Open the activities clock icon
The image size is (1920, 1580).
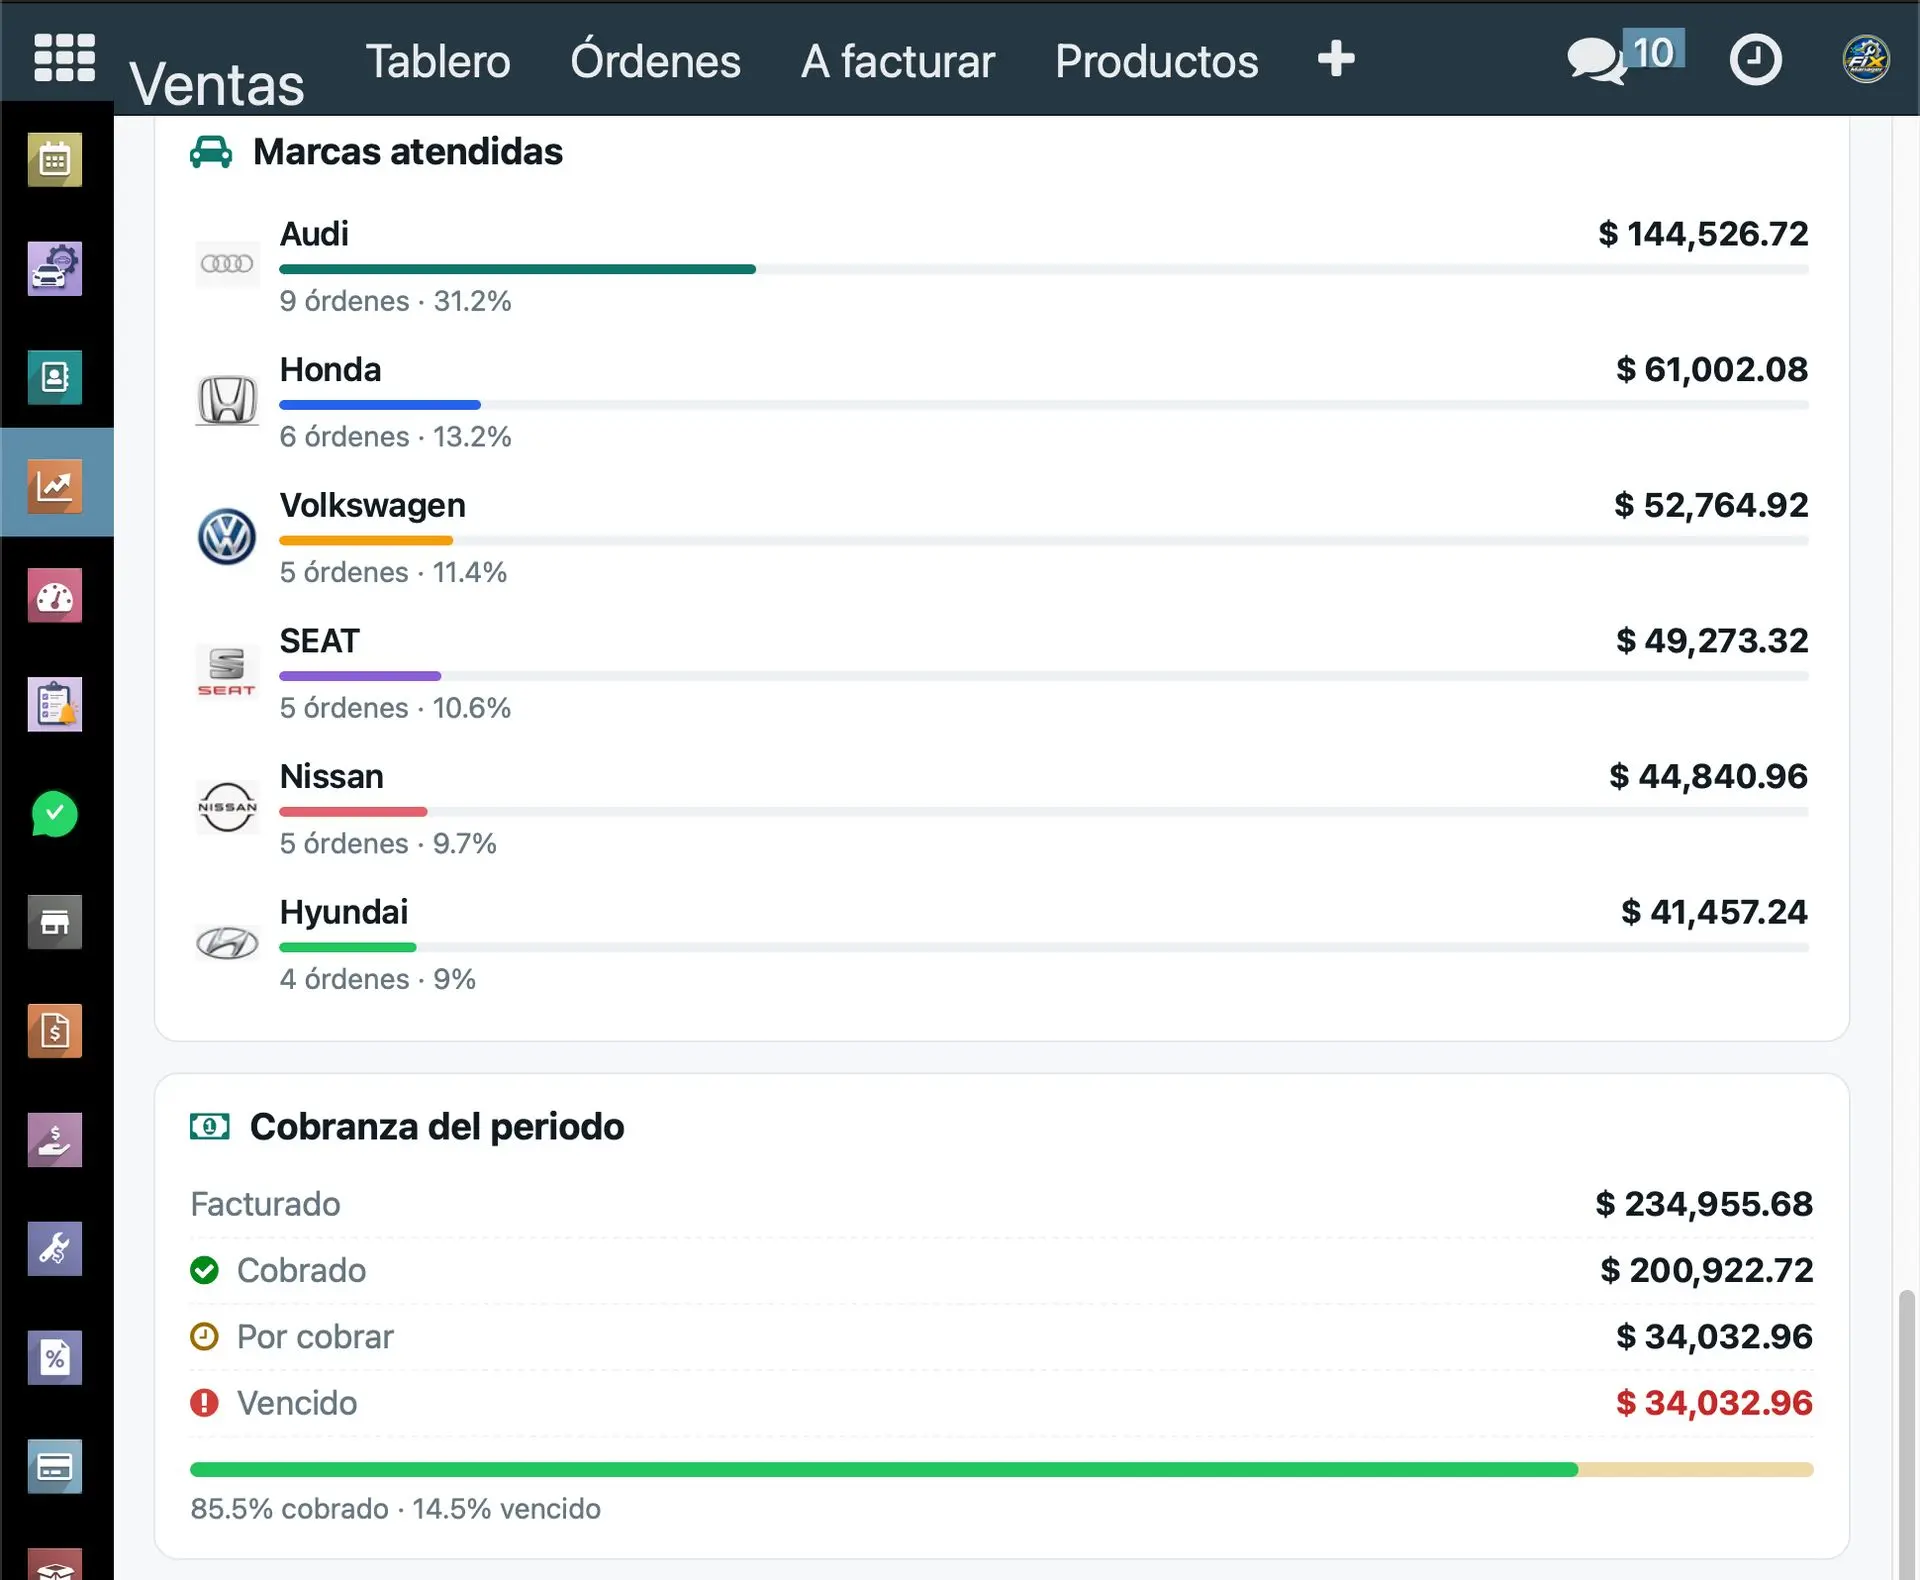[1756, 60]
